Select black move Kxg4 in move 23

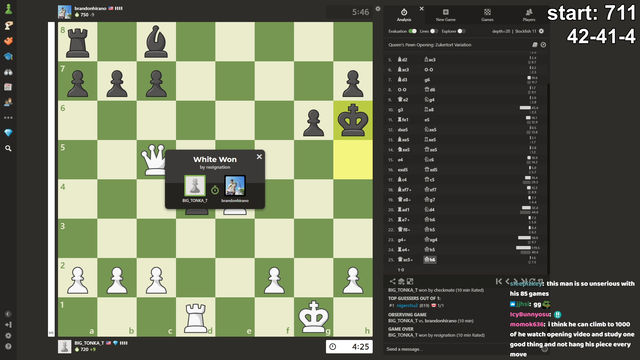coord(431,240)
